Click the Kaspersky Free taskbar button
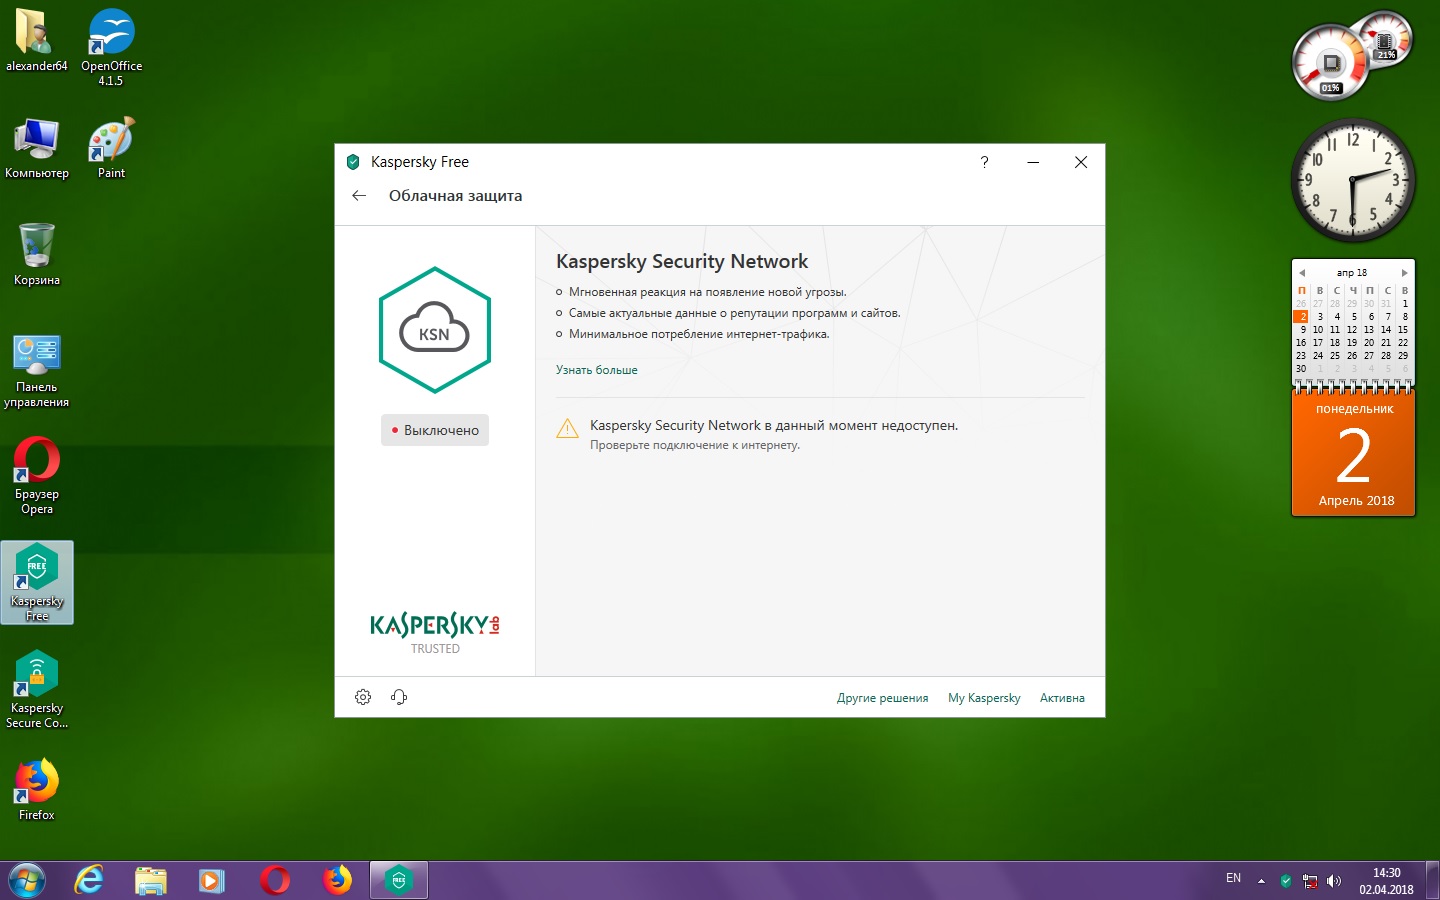The image size is (1440, 900). coord(399,881)
